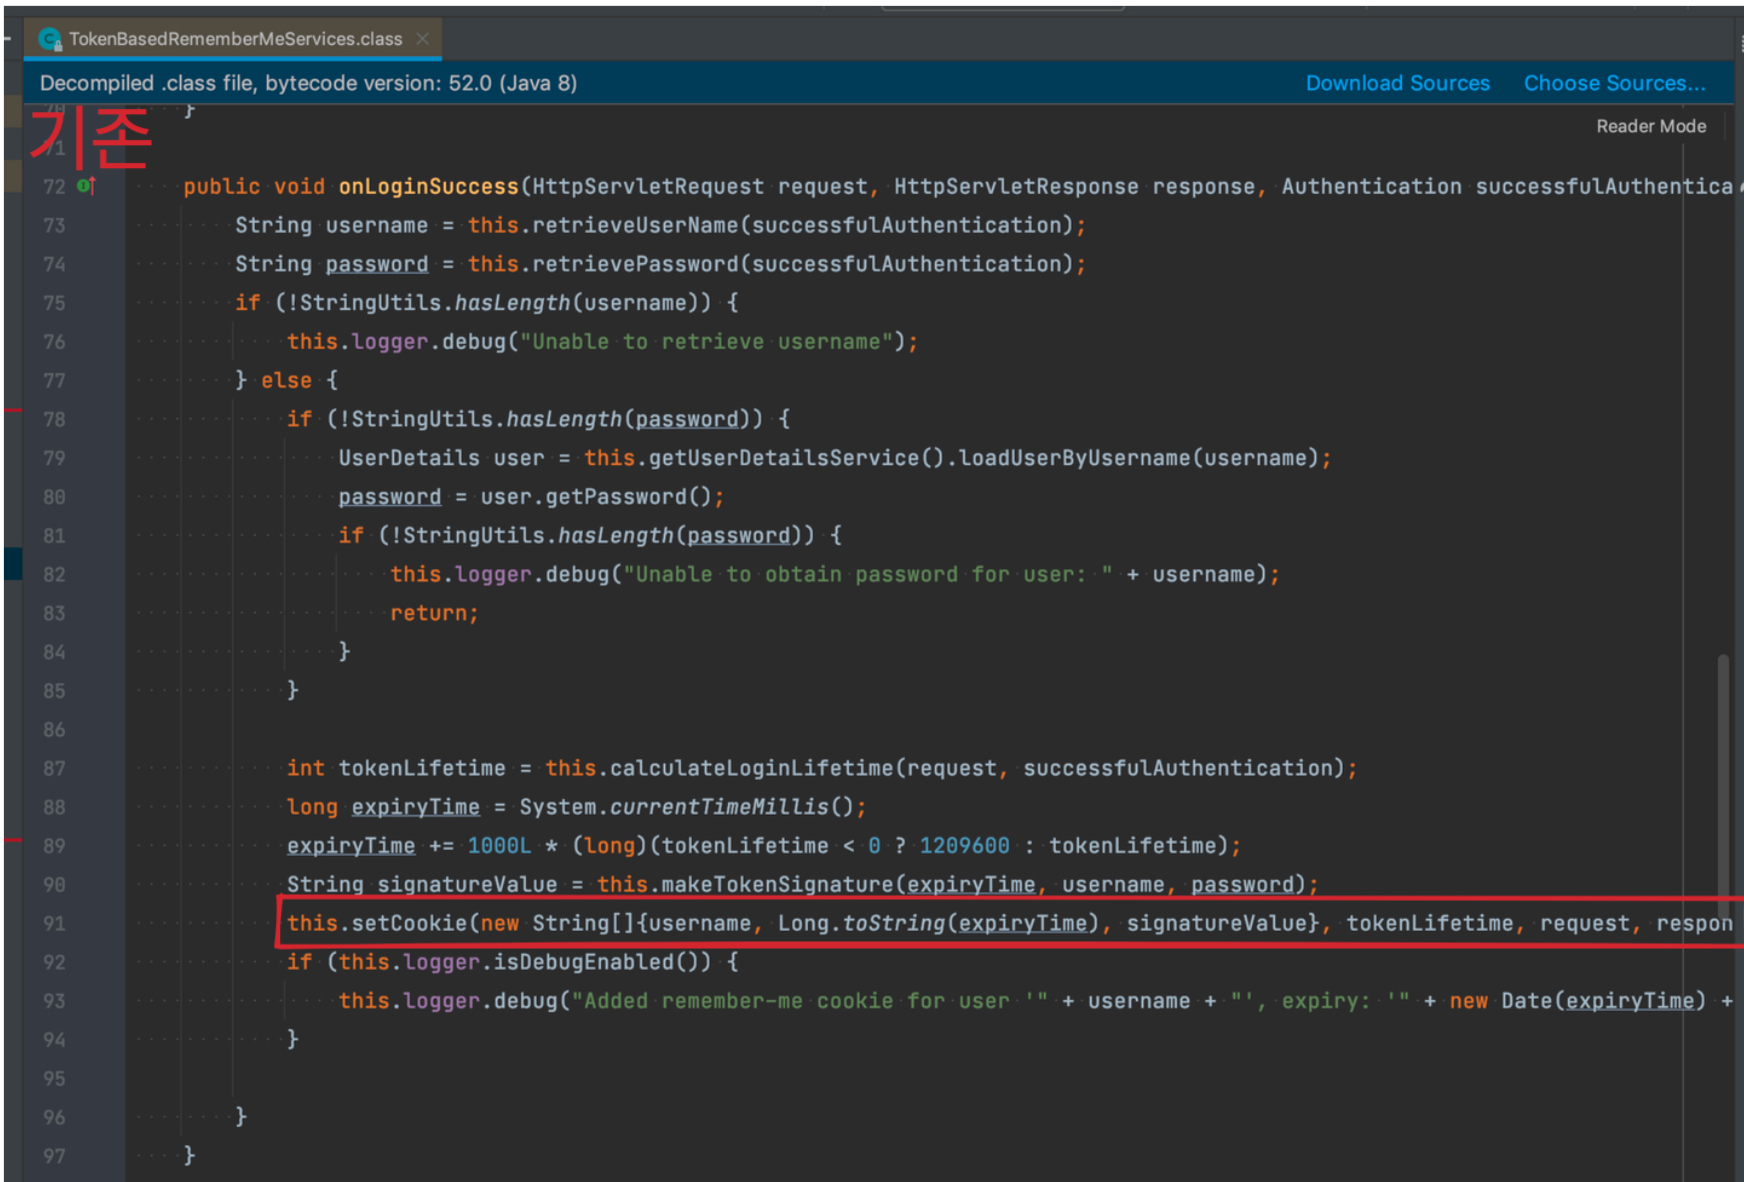Click retrievePassword method call on line 74
The height and width of the screenshot is (1182, 1744).
click(x=634, y=264)
